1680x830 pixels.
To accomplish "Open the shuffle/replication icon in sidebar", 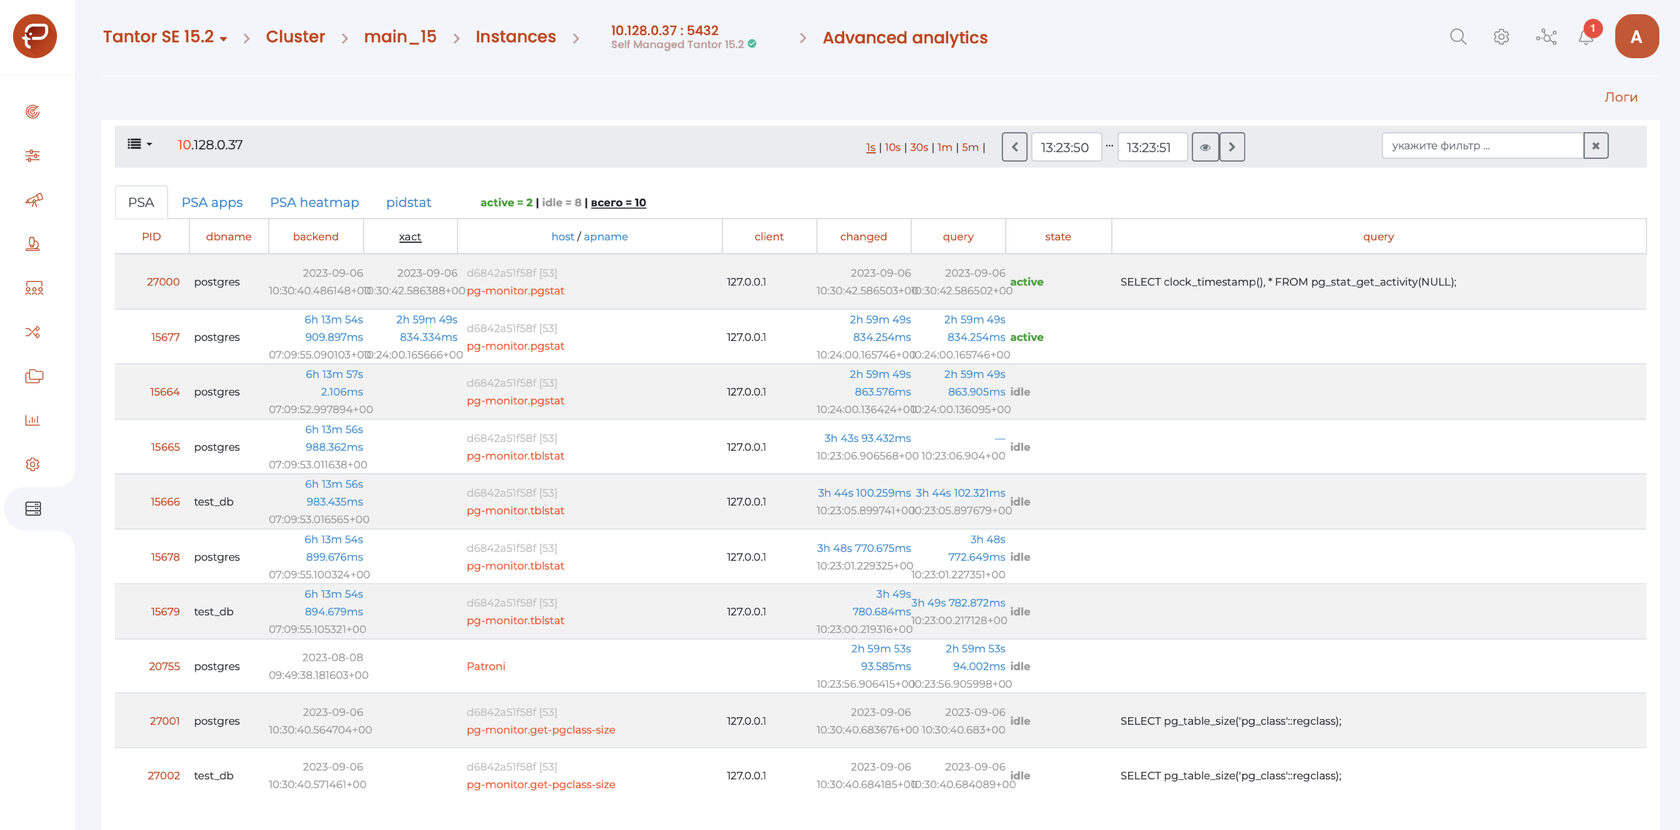I will (33, 332).
